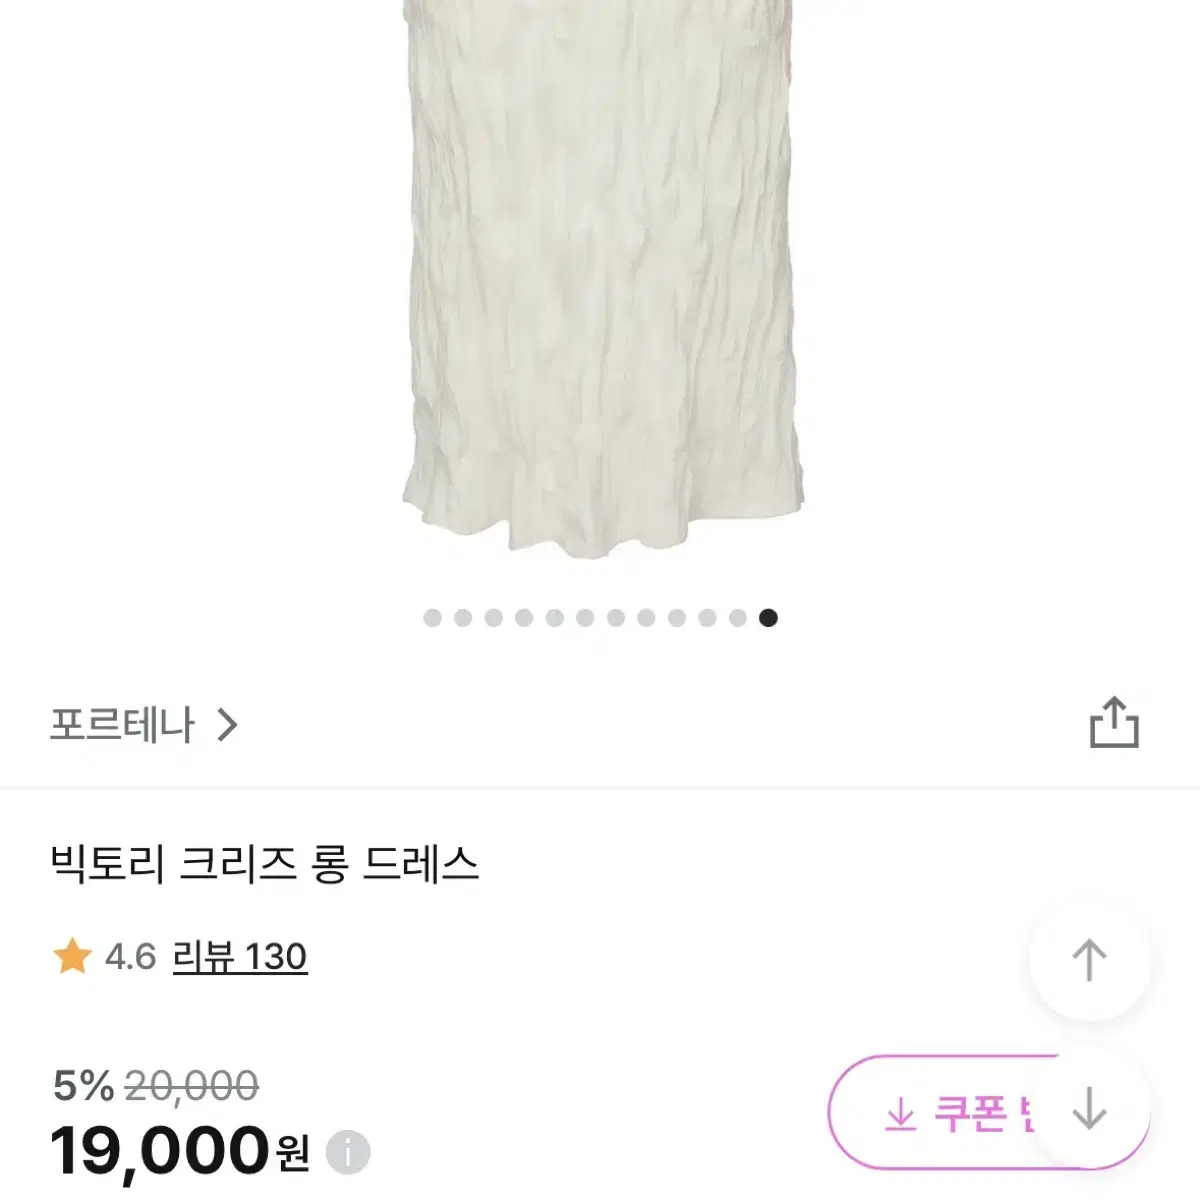The height and width of the screenshot is (1200, 1200).
Task: Tap the scroll-to-top arrow button
Action: tap(1089, 961)
